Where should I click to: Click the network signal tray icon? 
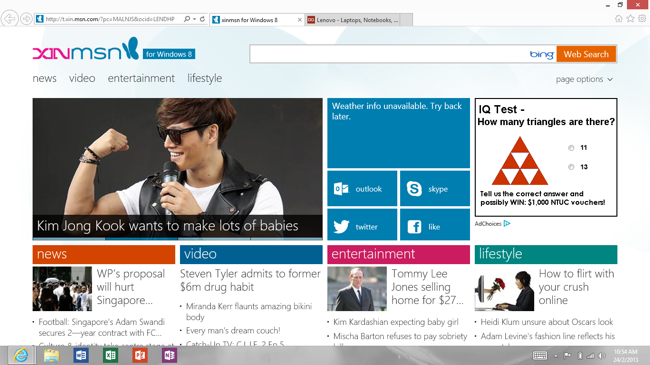[x=590, y=355]
